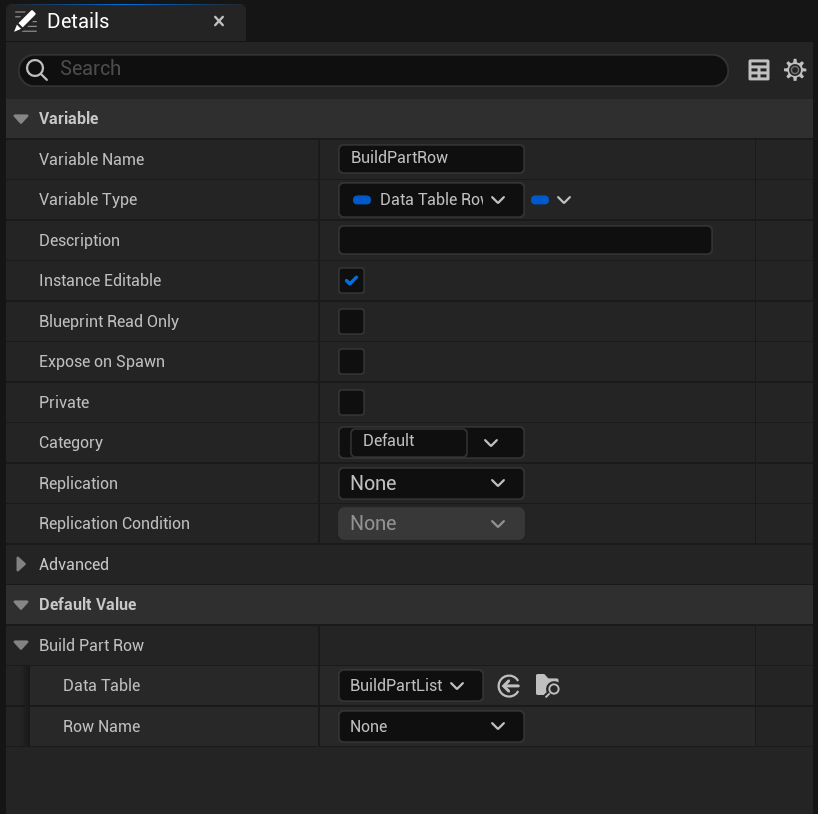Click the Details pencil tab icon
Image resolution: width=818 pixels, height=814 pixels.
(x=26, y=21)
